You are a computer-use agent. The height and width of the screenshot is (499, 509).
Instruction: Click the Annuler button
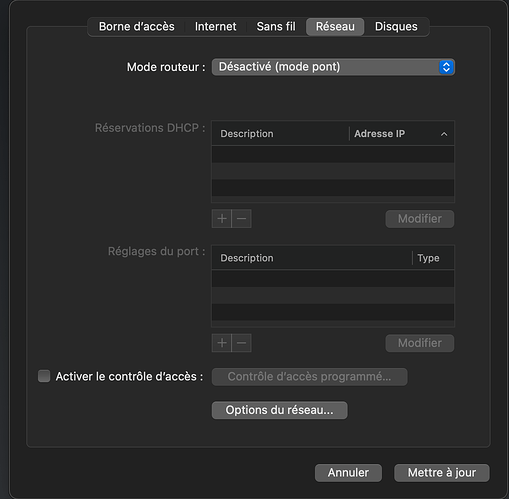348,473
